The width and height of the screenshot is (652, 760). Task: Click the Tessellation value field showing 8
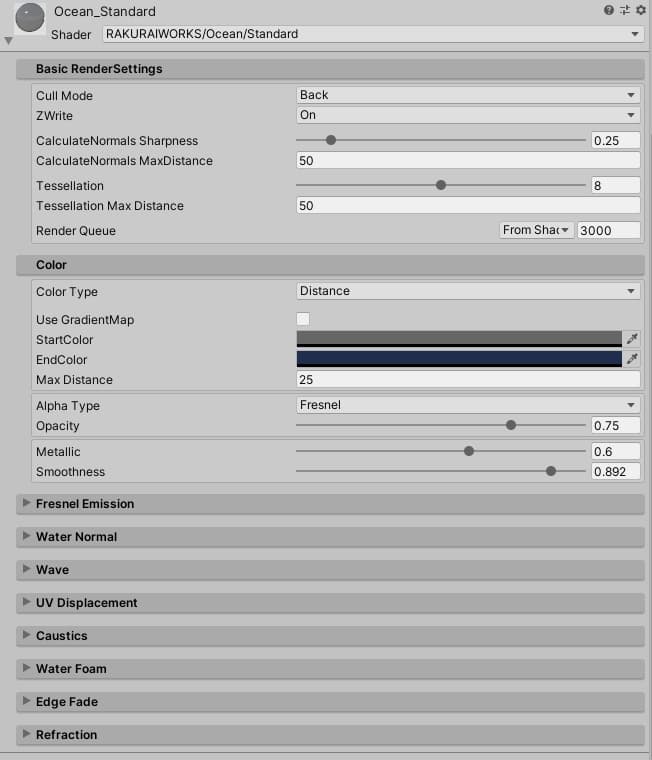615,186
